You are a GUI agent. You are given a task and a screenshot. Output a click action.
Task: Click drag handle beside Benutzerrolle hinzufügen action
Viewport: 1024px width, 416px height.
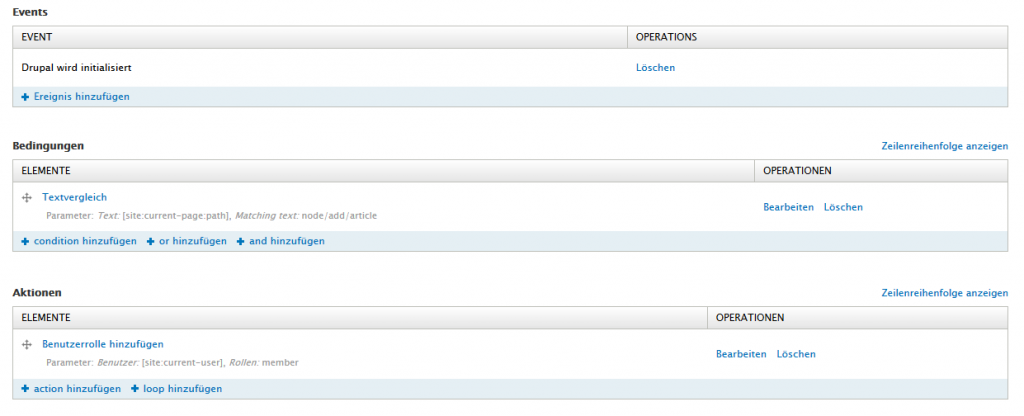(x=26, y=344)
